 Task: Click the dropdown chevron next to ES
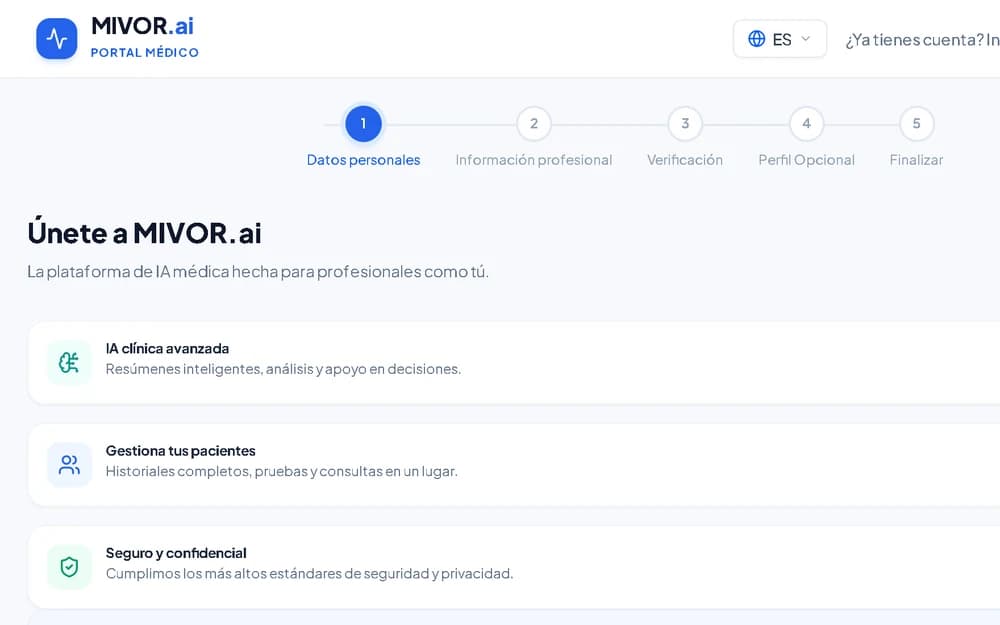point(805,39)
